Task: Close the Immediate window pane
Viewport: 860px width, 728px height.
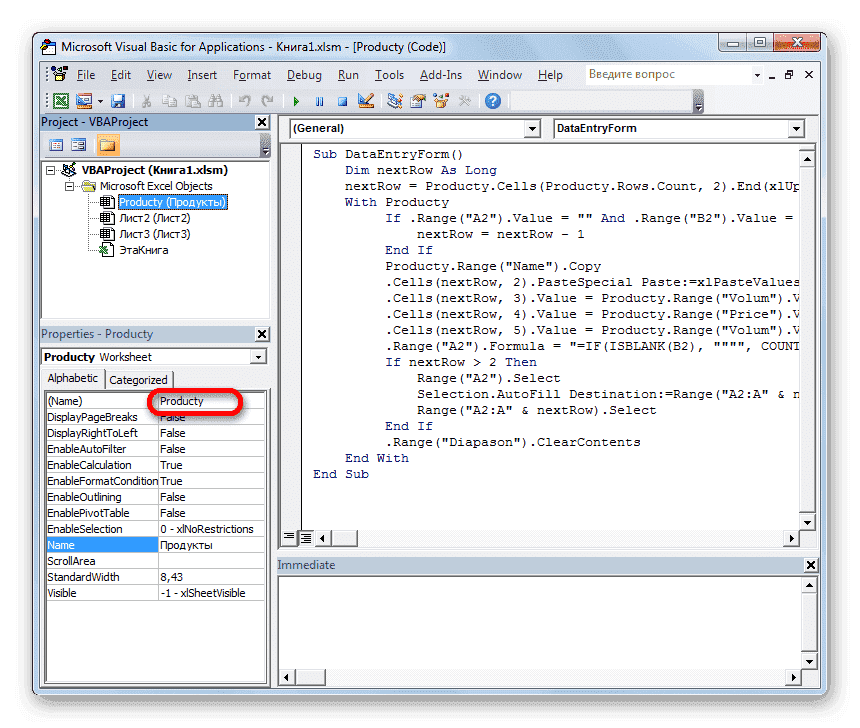Action: pos(809,565)
